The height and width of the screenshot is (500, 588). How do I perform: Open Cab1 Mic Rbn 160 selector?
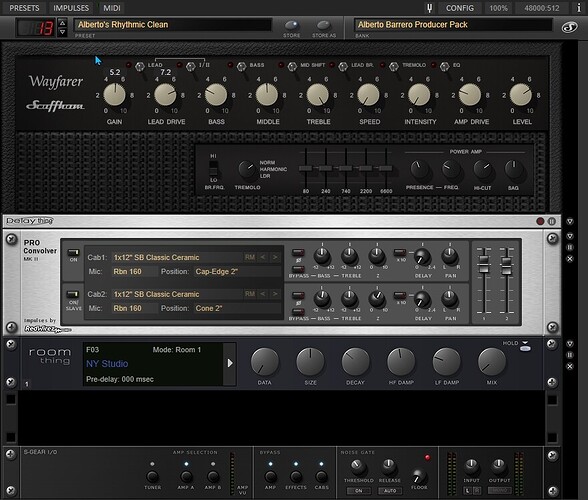point(134,272)
